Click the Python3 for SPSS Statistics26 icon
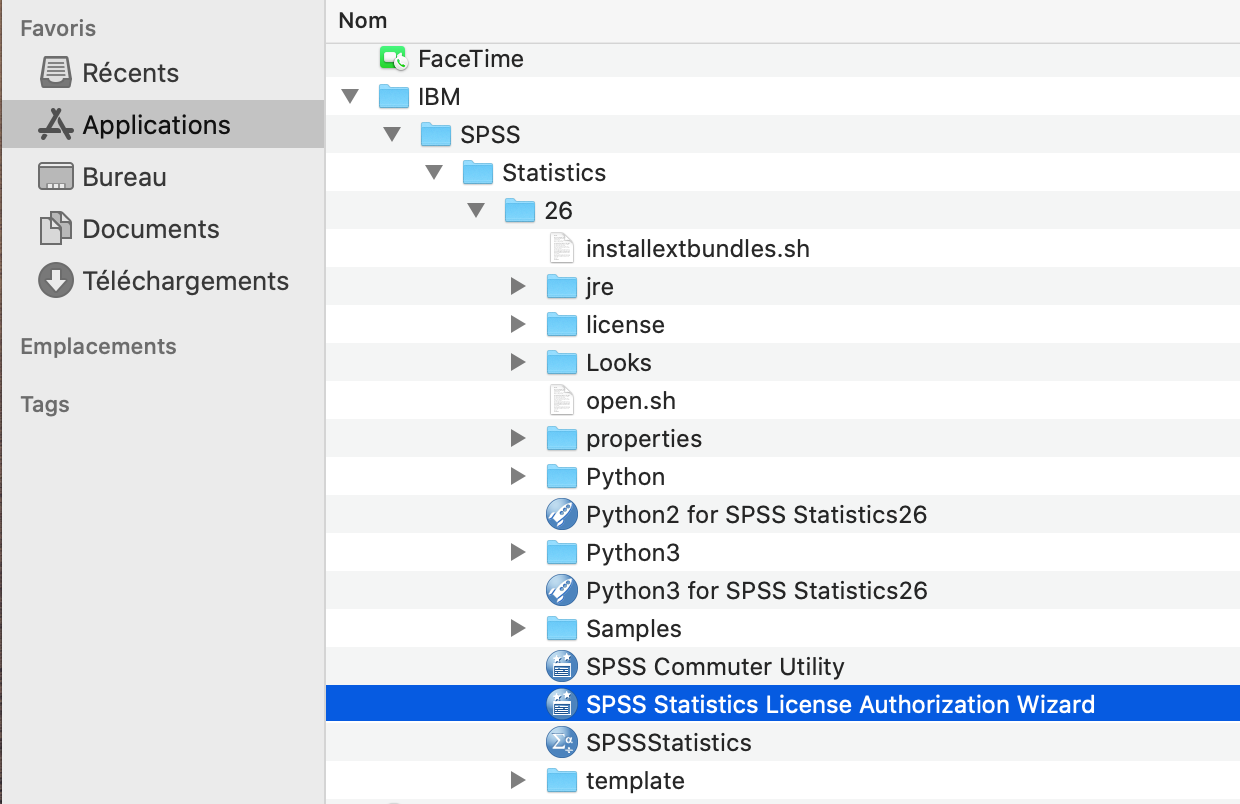 click(x=562, y=590)
